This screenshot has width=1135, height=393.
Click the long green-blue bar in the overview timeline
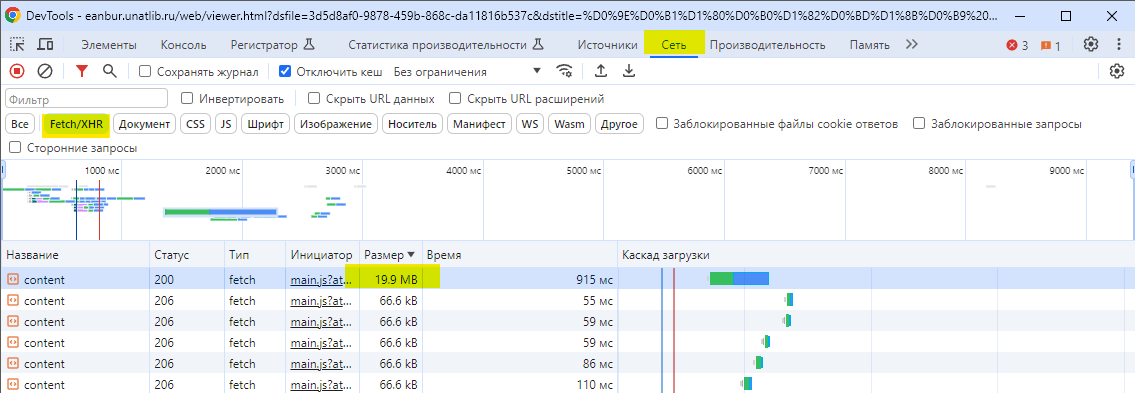(221, 212)
